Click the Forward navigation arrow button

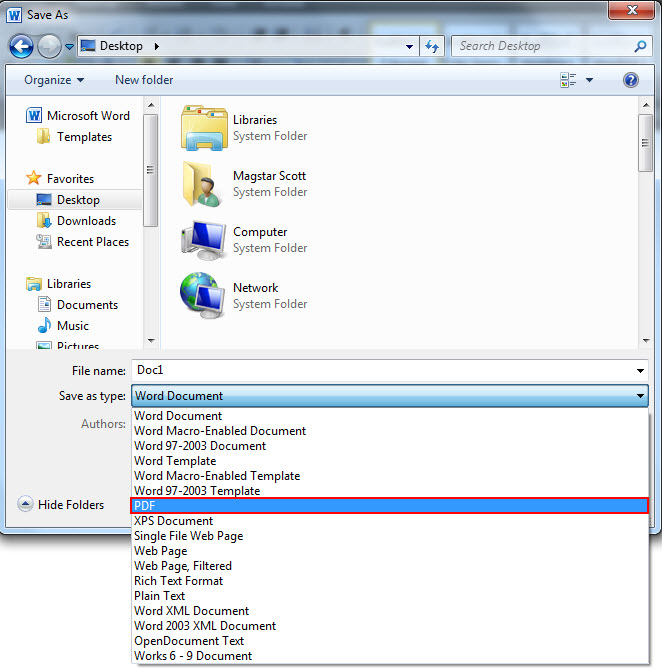49,46
